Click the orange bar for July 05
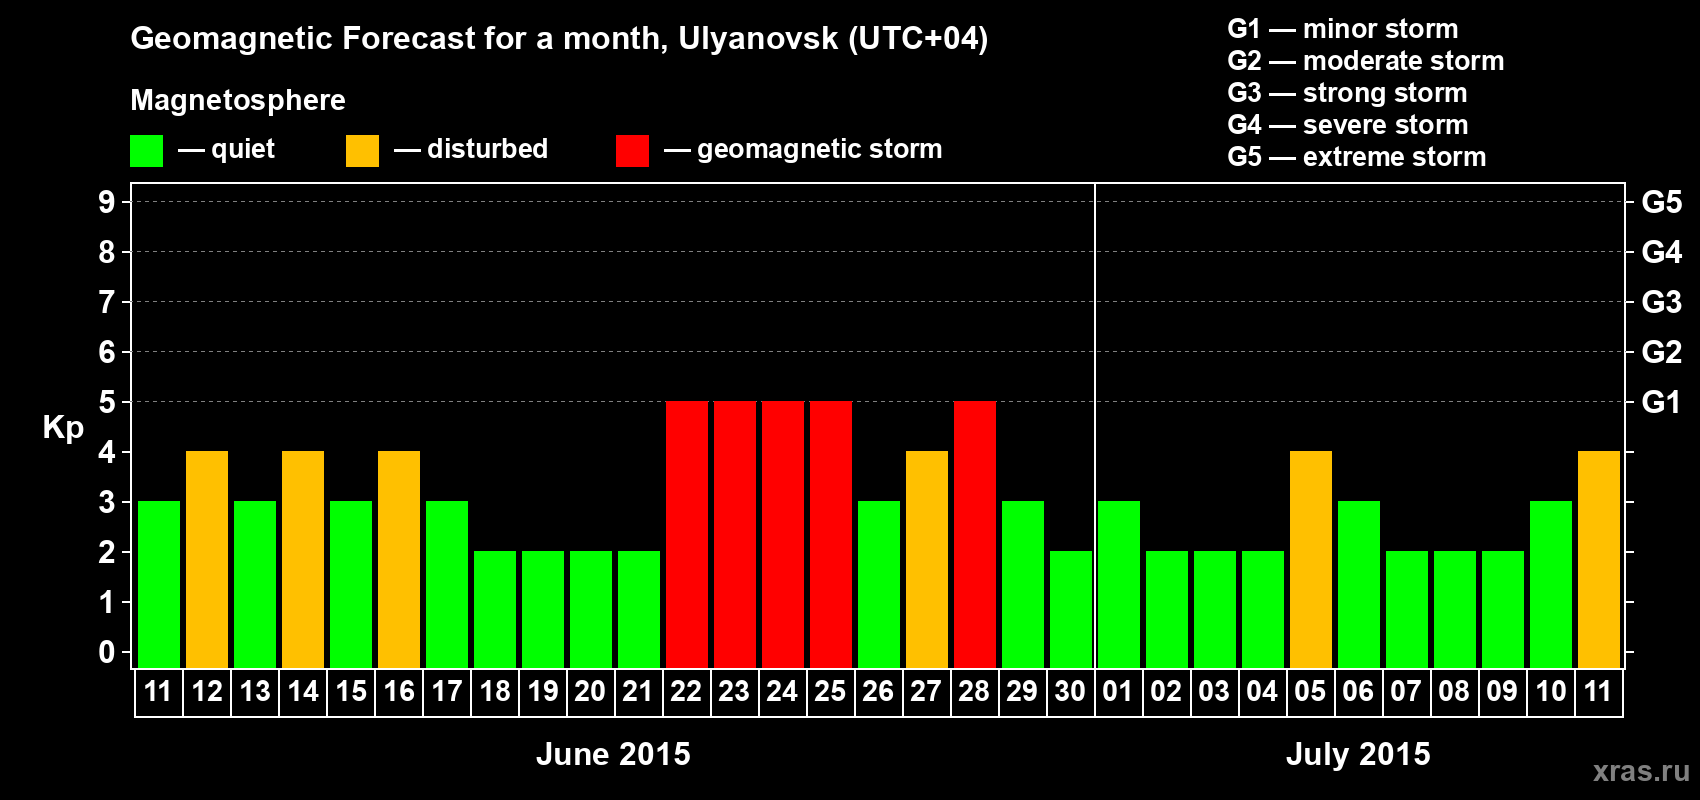Screen dimensions: 1700x800 point(1311,559)
